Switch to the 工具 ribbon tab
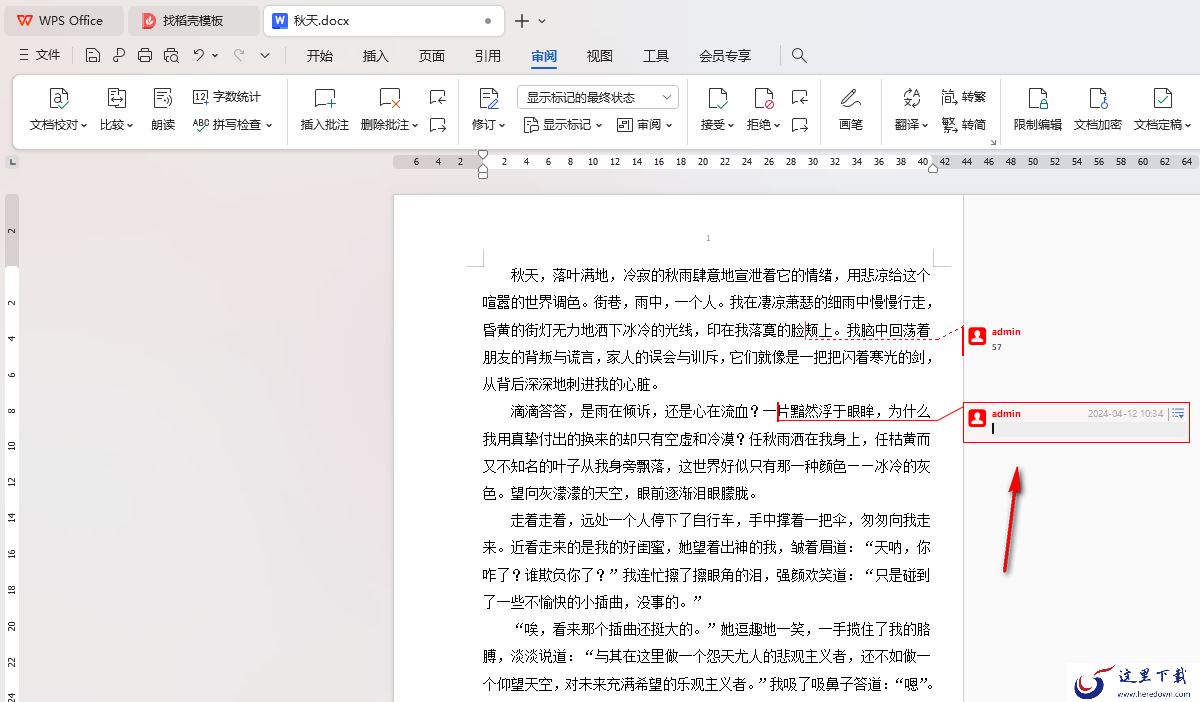This screenshot has height=702, width=1200. 656,56
